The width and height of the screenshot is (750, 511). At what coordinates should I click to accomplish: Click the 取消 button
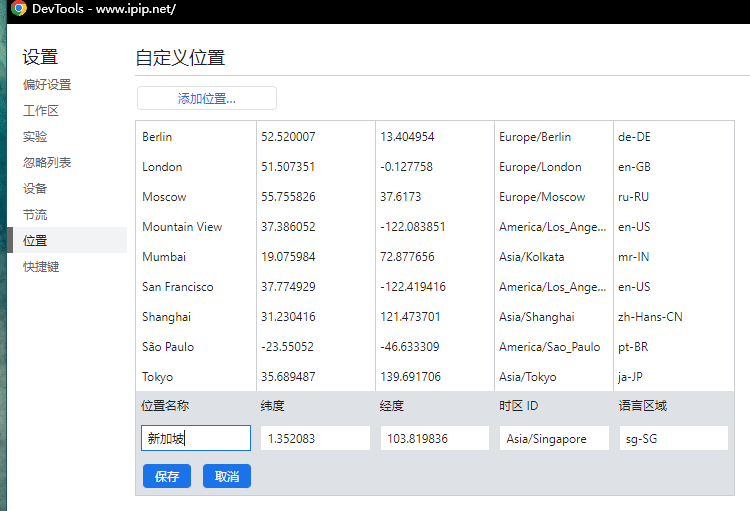tap(227, 477)
